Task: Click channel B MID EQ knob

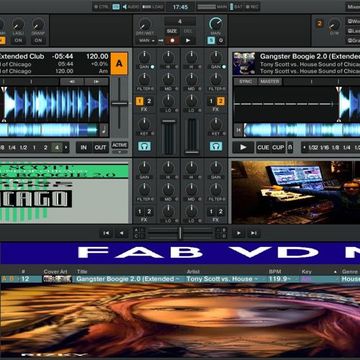Action: click(191, 79)
